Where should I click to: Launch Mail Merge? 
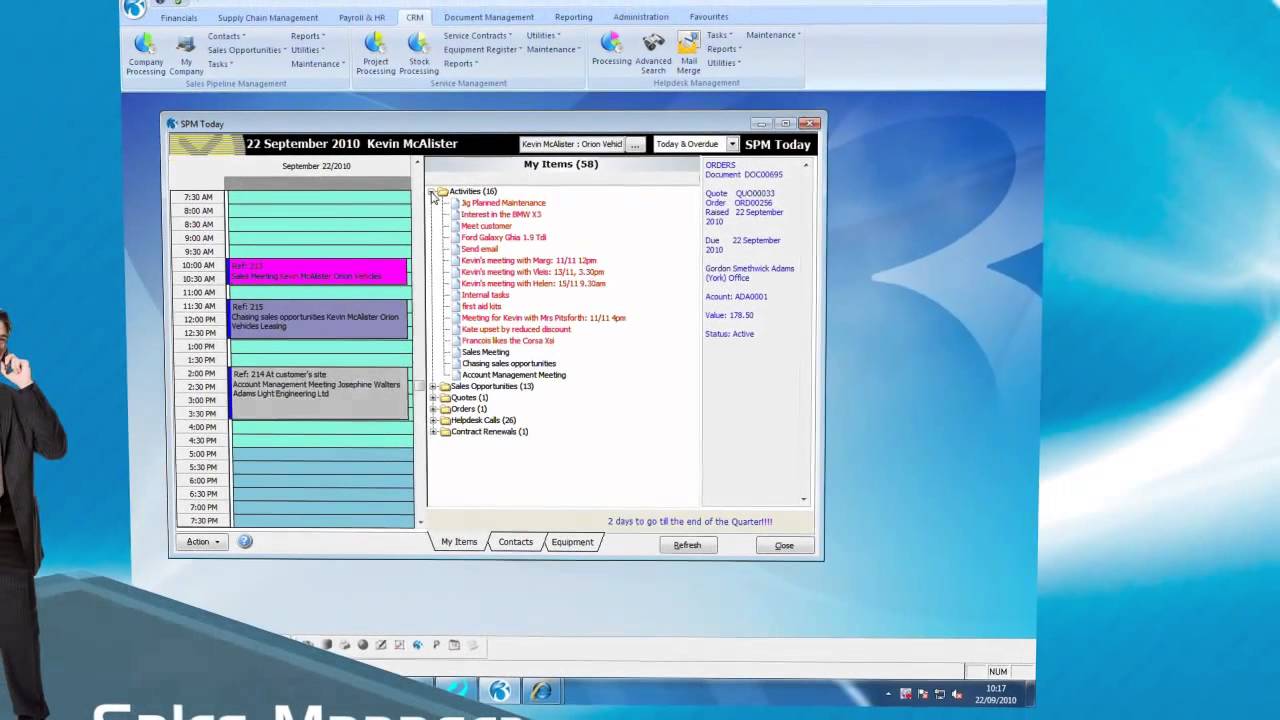pyautogui.click(x=688, y=53)
